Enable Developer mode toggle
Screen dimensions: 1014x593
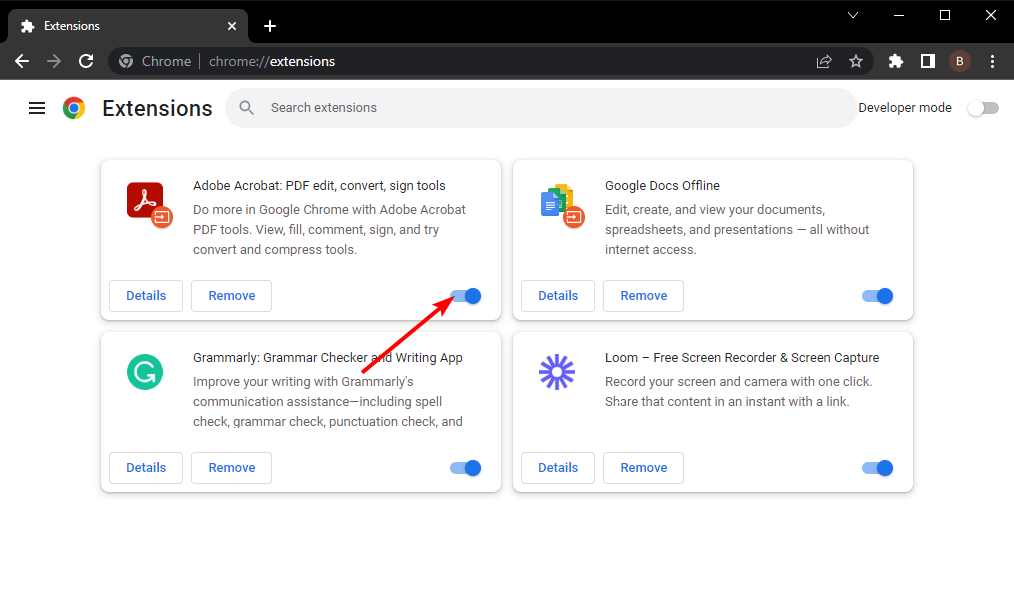tap(983, 108)
